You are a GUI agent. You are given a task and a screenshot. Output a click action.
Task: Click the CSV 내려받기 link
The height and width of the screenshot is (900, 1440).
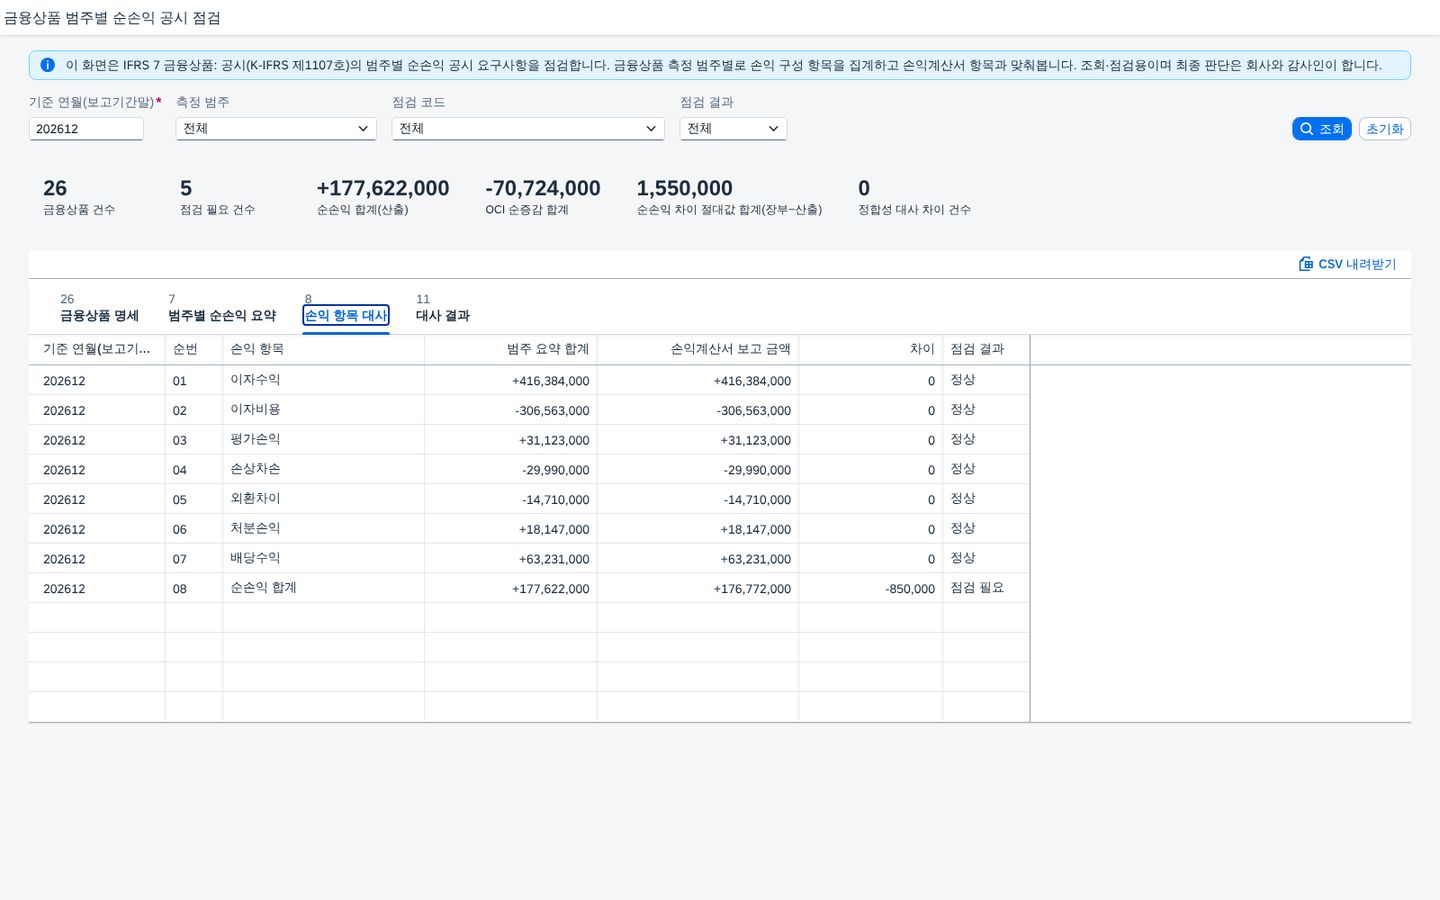pyautogui.click(x=1348, y=264)
